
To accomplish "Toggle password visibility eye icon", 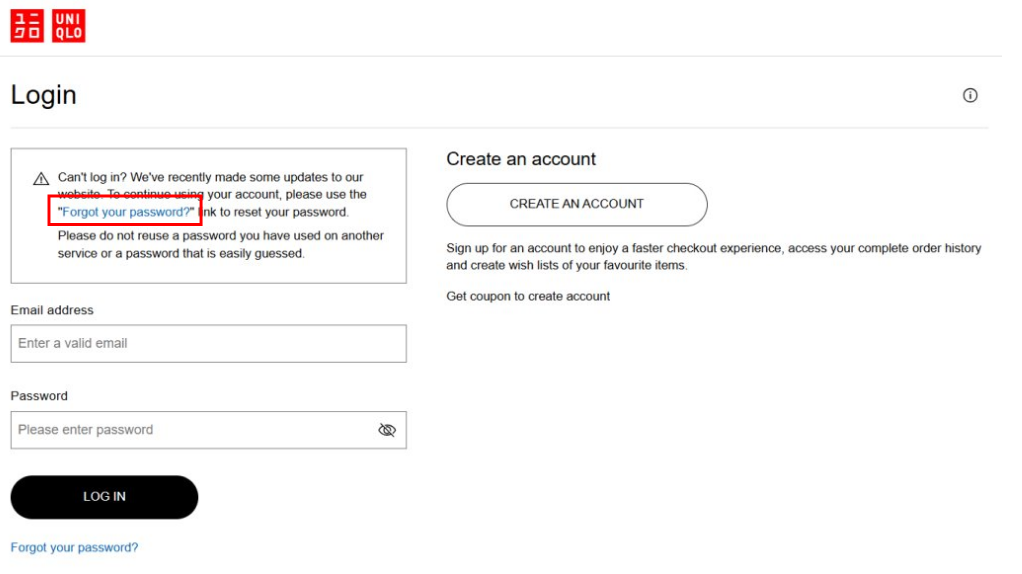I will (x=387, y=430).
